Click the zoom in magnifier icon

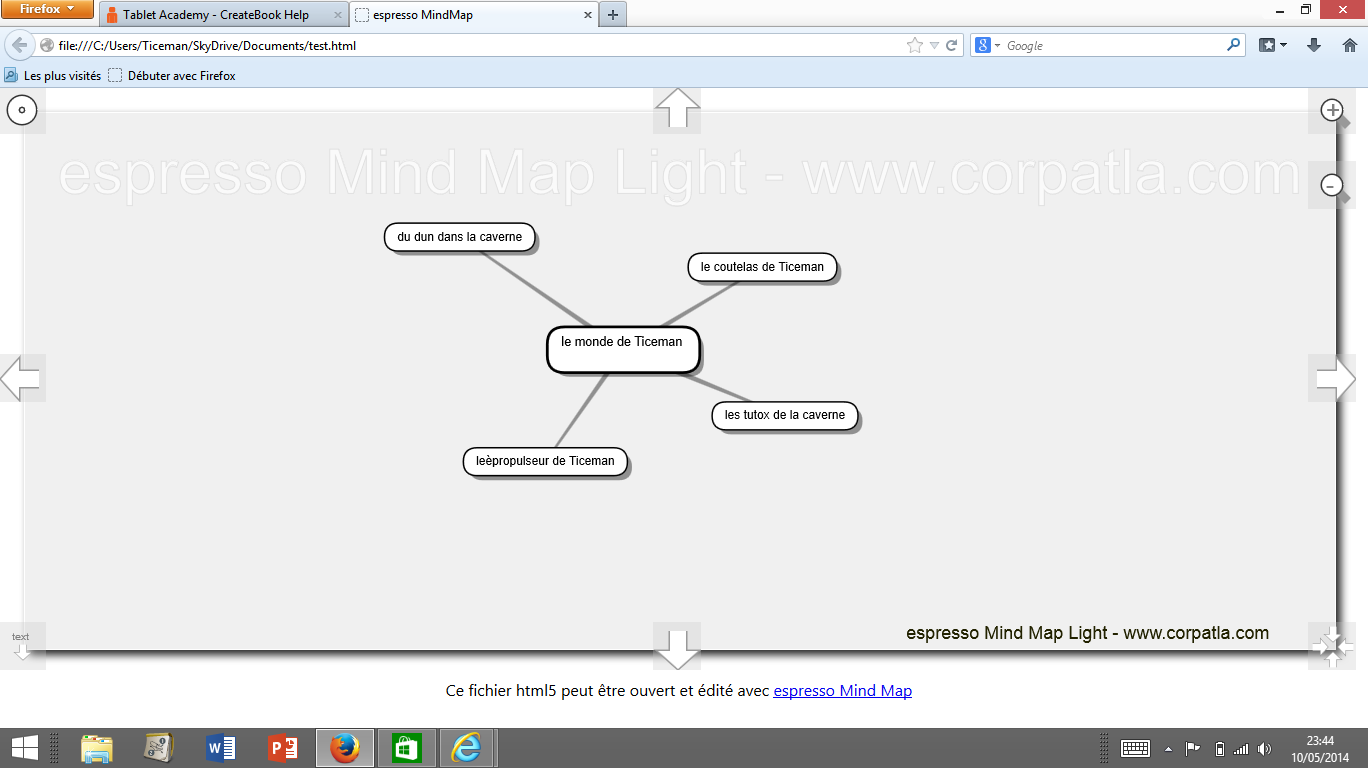pyautogui.click(x=1332, y=110)
